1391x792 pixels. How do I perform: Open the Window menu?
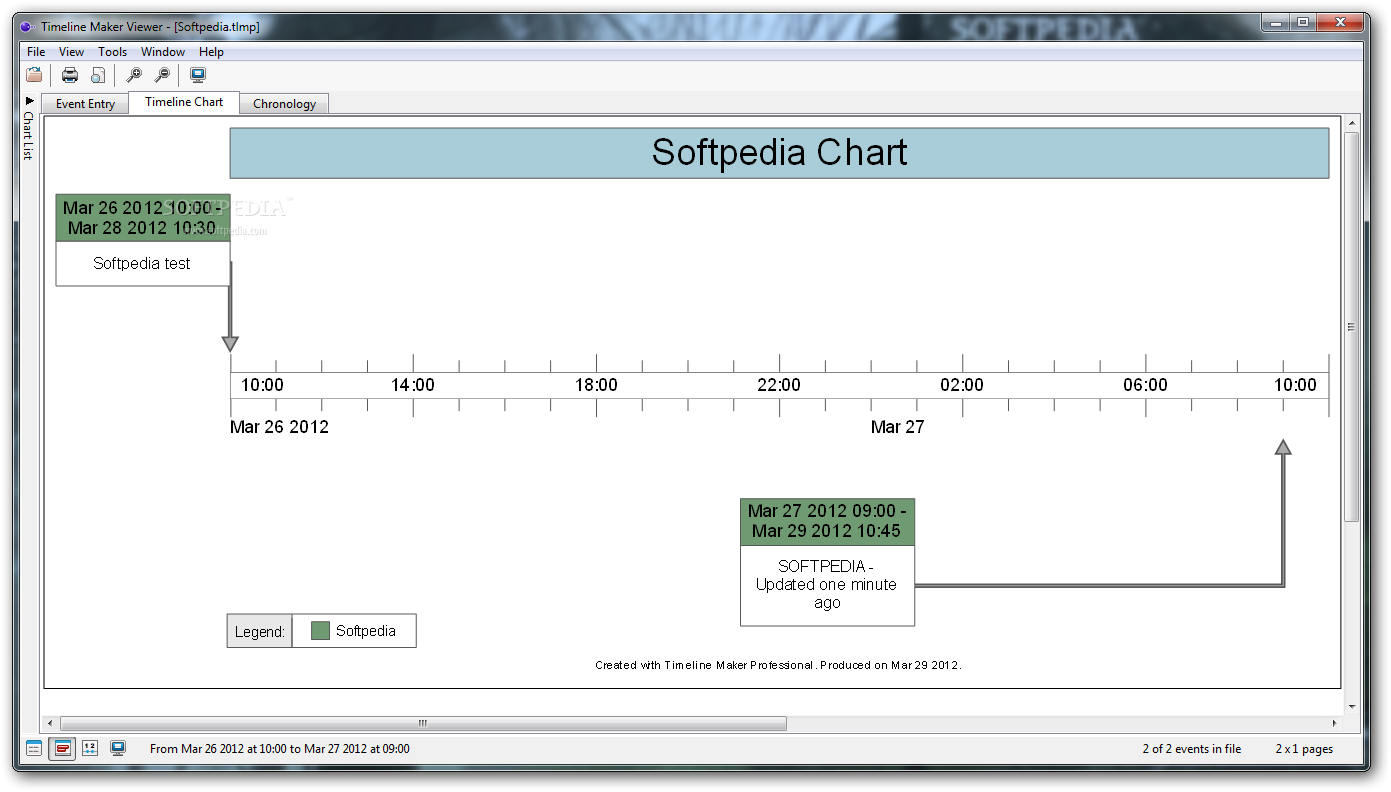point(162,51)
